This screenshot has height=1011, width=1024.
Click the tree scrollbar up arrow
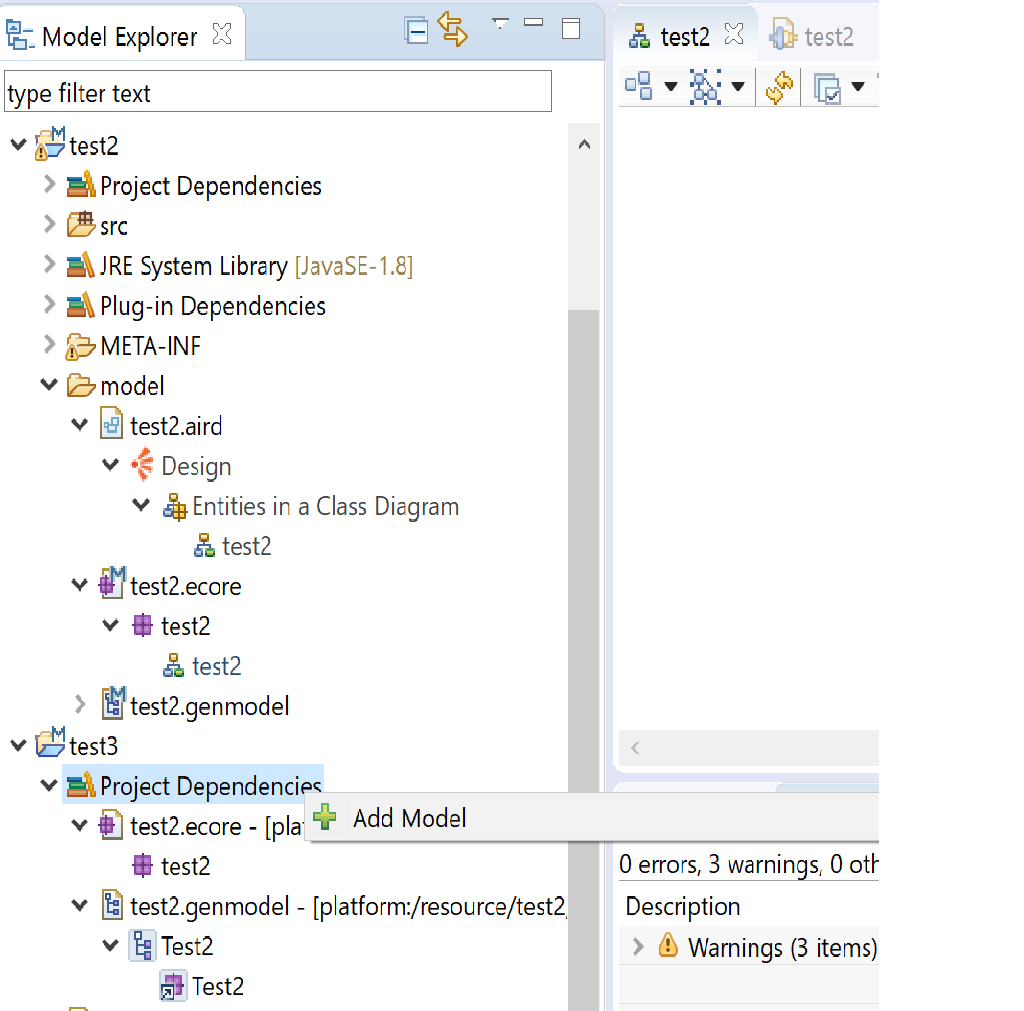tap(584, 144)
